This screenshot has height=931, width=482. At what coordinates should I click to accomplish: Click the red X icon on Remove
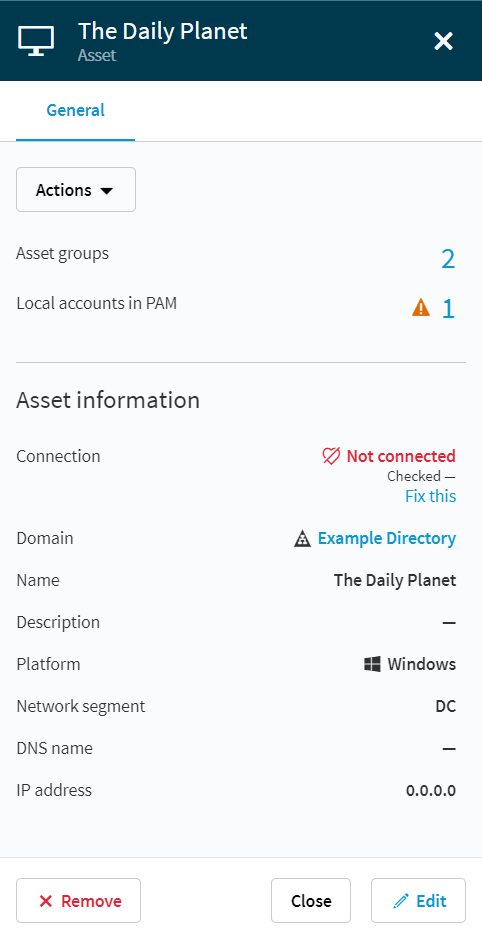point(46,901)
